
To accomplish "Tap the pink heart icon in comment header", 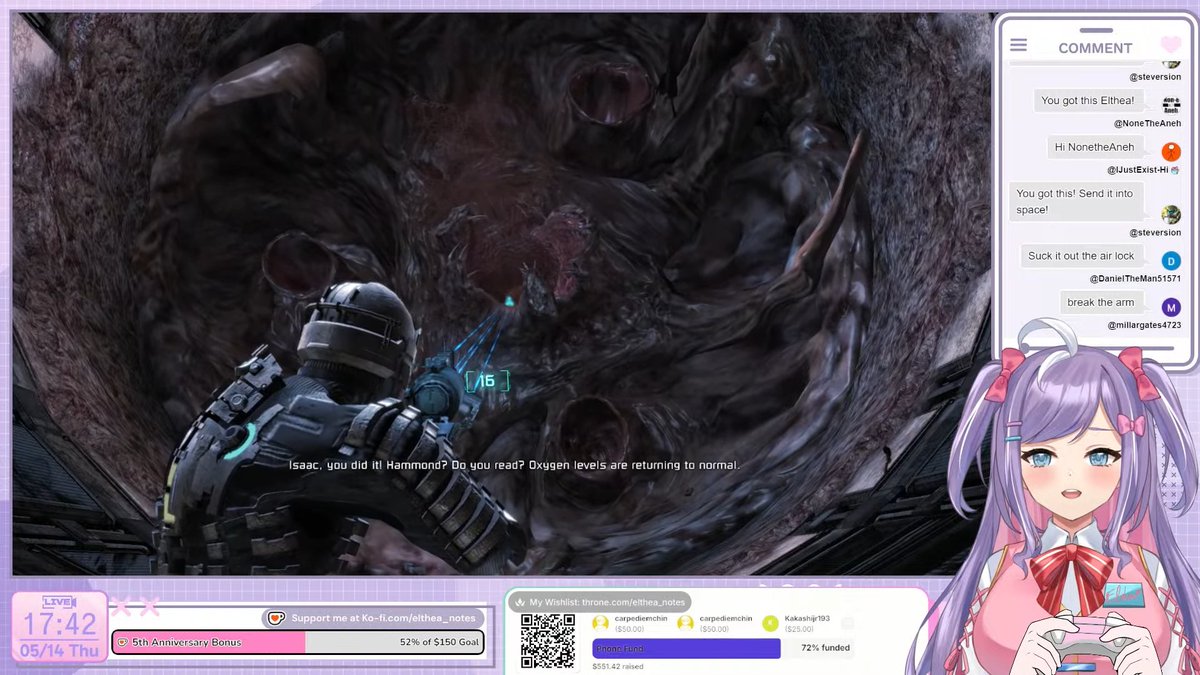I will [1171, 45].
